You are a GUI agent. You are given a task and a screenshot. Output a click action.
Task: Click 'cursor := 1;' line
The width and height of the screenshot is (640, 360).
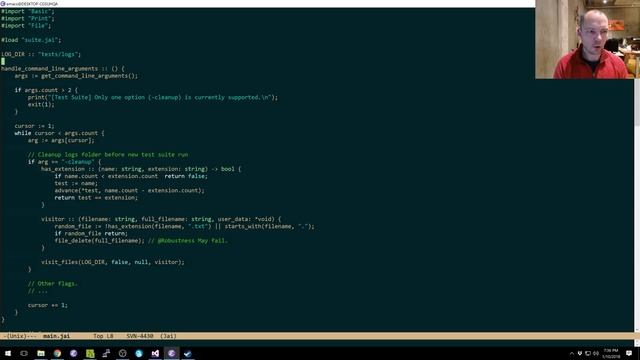[34, 126]
